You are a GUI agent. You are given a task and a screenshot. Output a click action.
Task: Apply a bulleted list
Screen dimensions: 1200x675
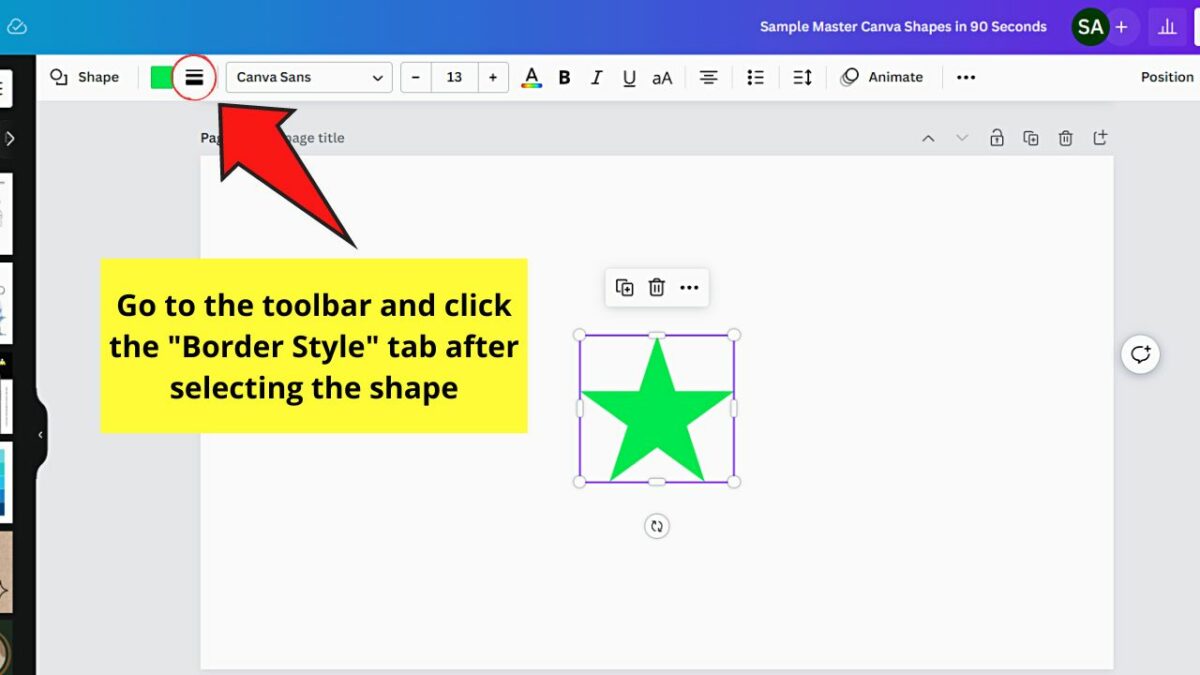click(x=755, y=77)
